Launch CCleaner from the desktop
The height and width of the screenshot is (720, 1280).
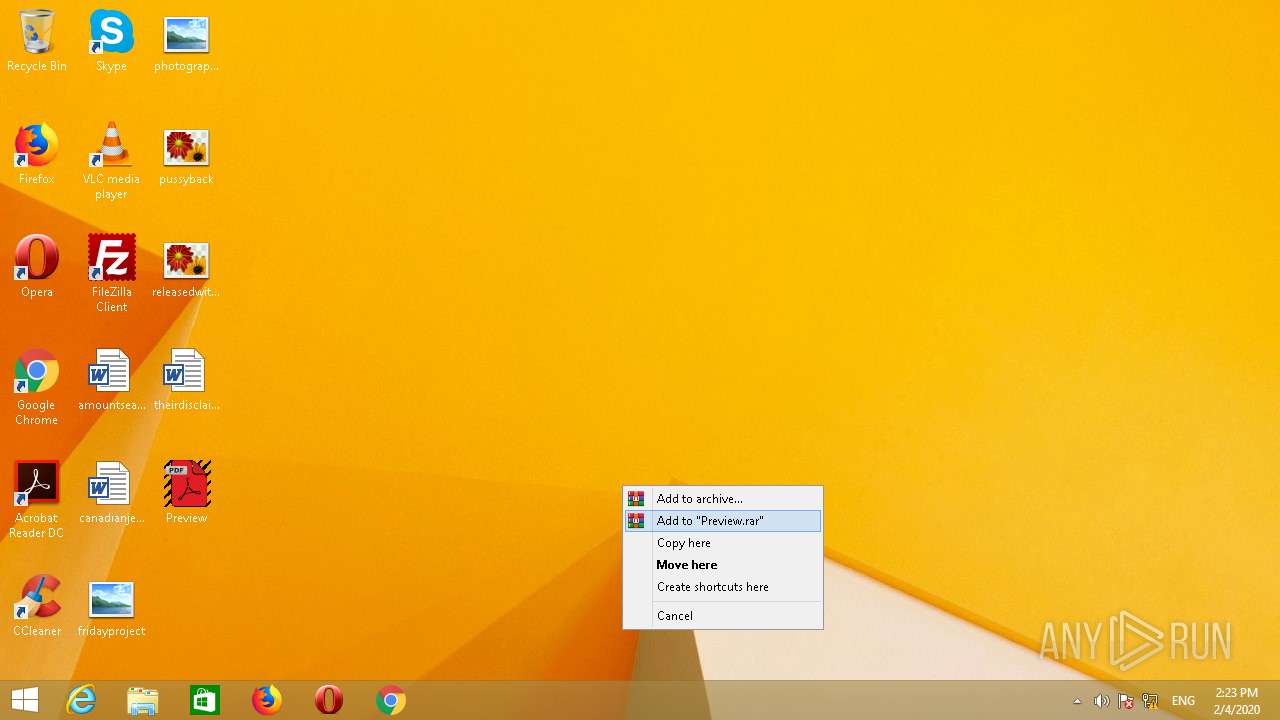(37, 606)
